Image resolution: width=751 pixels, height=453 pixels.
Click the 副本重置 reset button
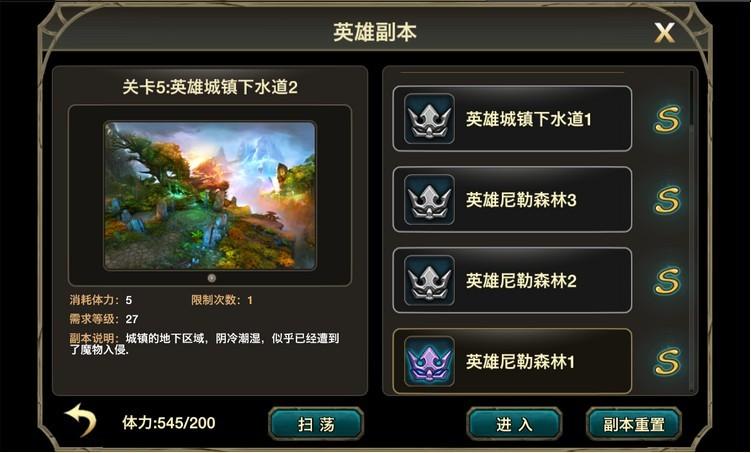634,424
